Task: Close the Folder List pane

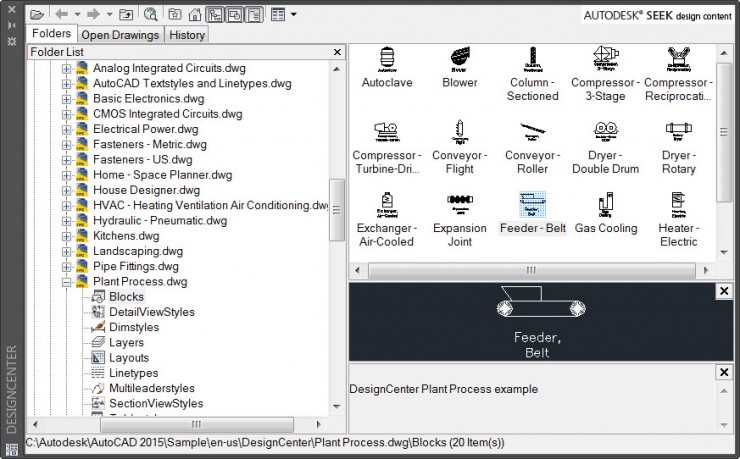Action: (x=337, y=52)
